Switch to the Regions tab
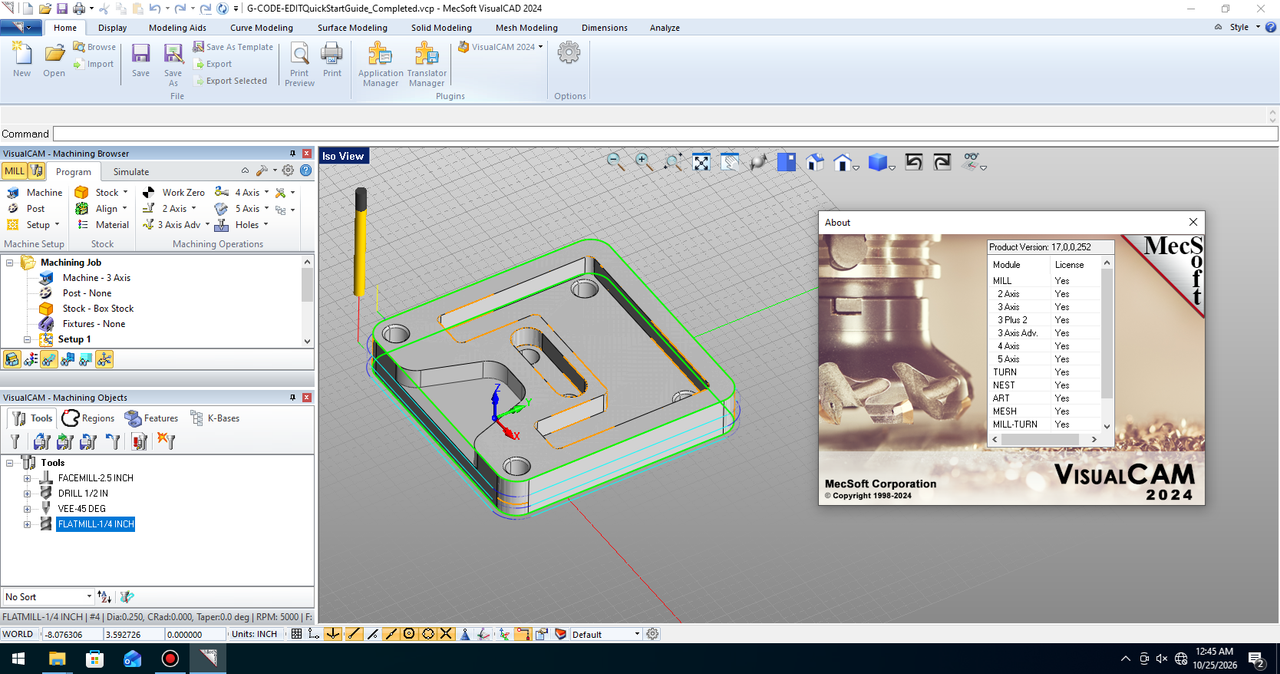1280x674 pixels. [x=88, y=418]
